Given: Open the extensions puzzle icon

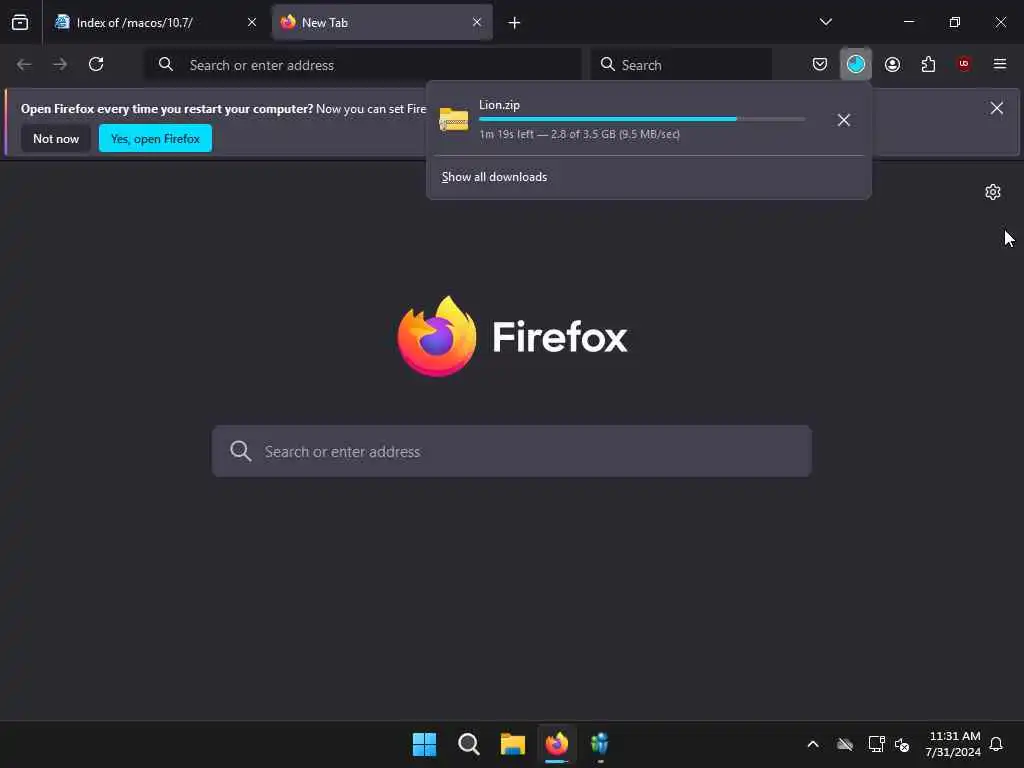Looking at the screenshot, I should 928,64.
